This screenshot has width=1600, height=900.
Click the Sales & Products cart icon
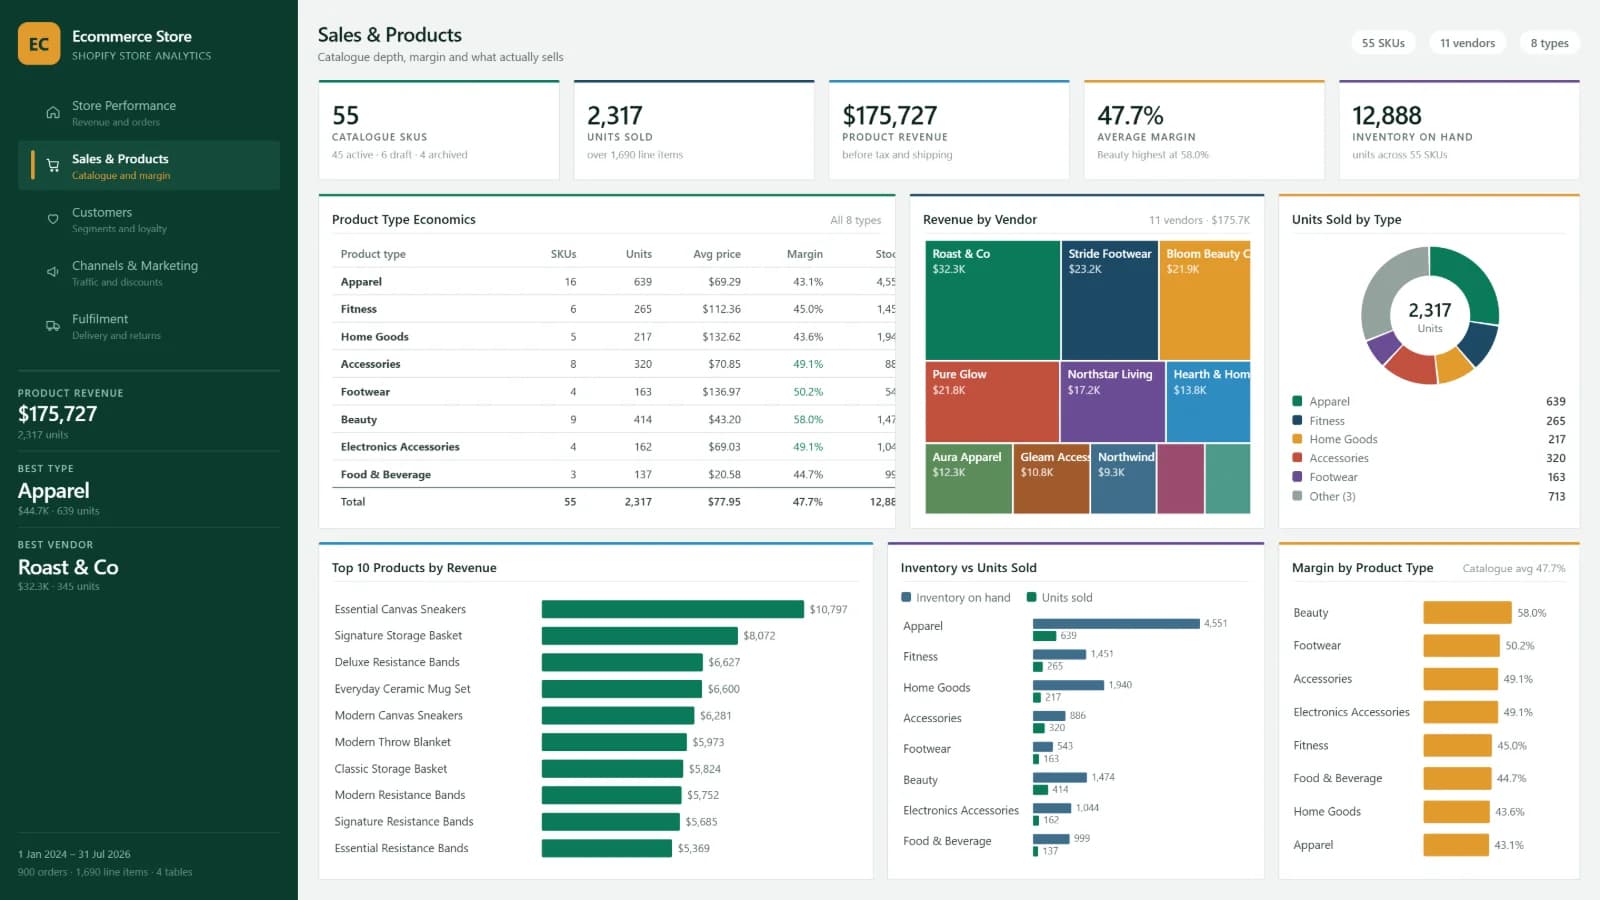pyautogui.click(x=53, y=166)
